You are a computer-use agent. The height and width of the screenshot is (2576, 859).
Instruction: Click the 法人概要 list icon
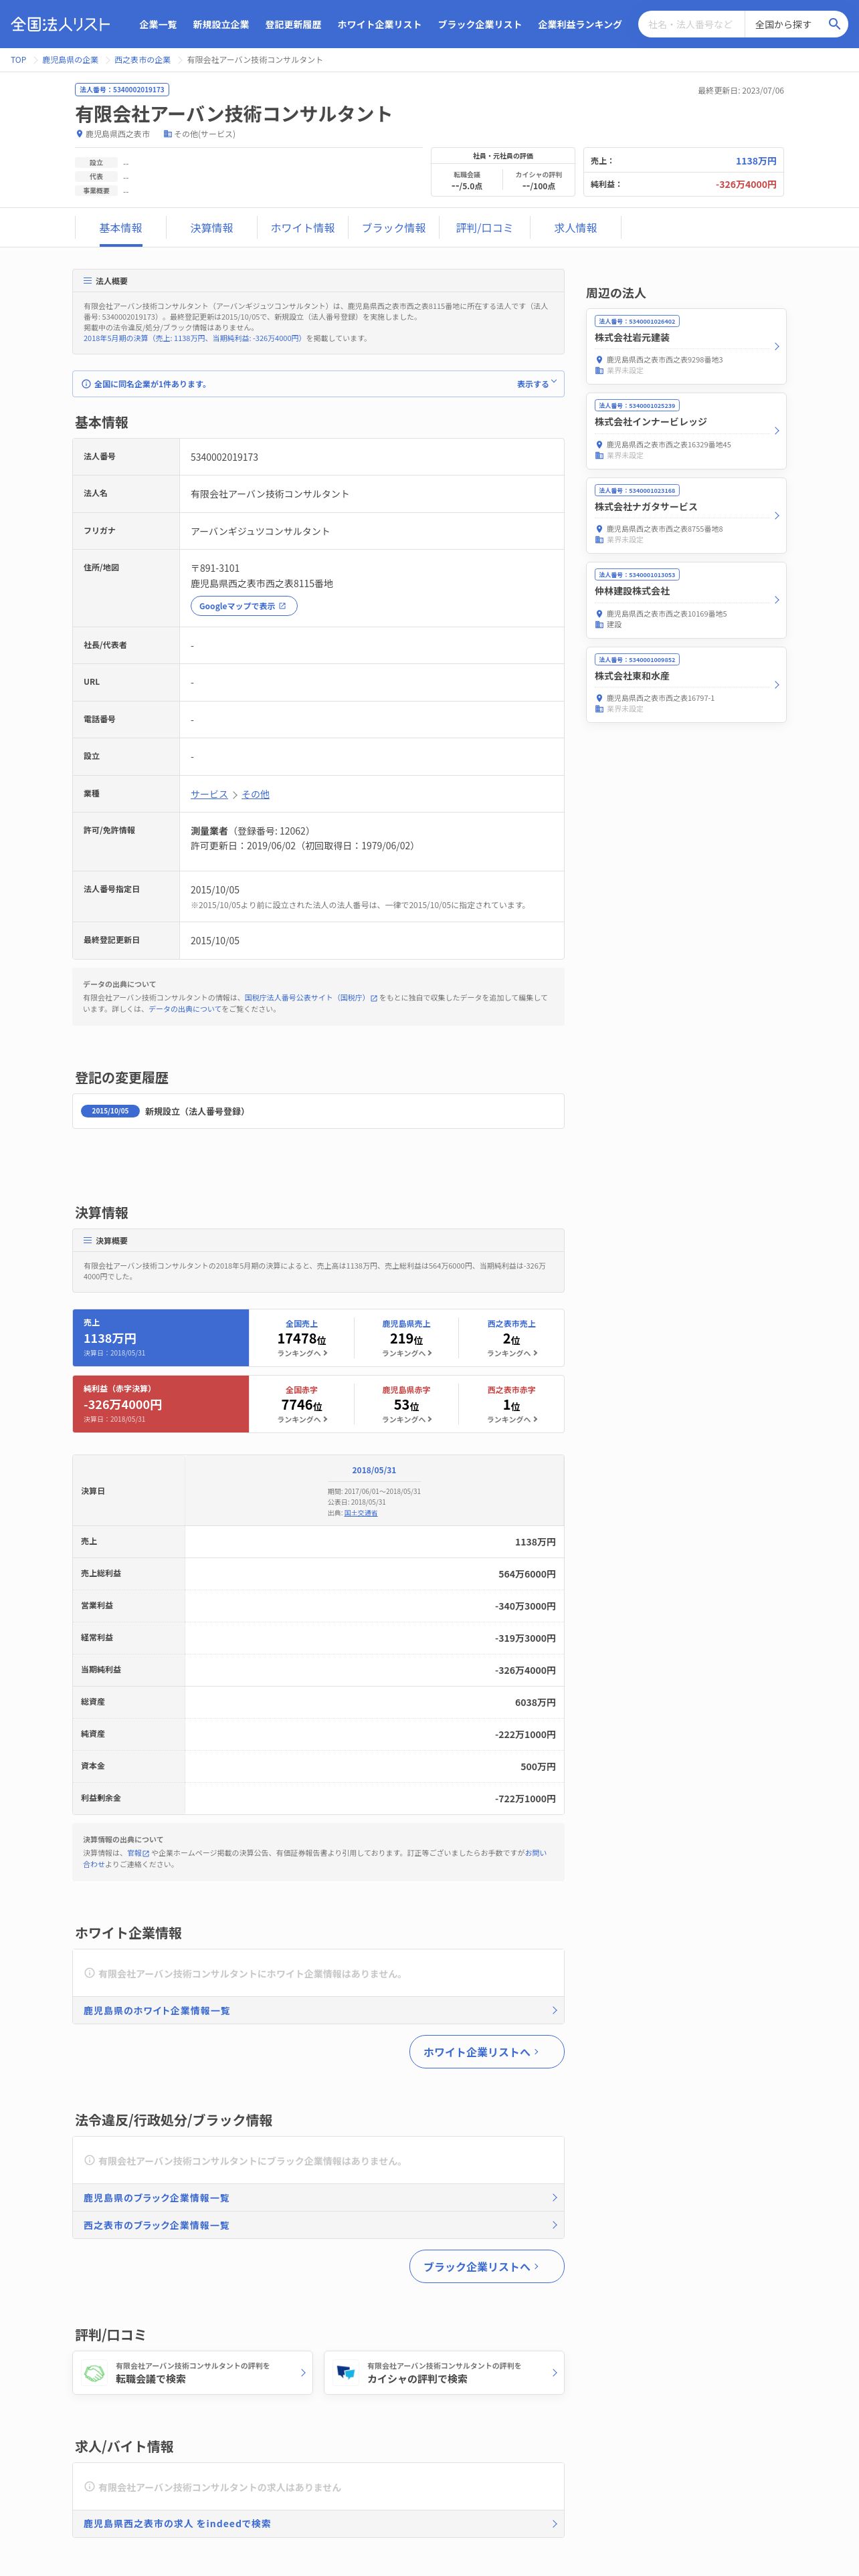click(x=88, y=281)
